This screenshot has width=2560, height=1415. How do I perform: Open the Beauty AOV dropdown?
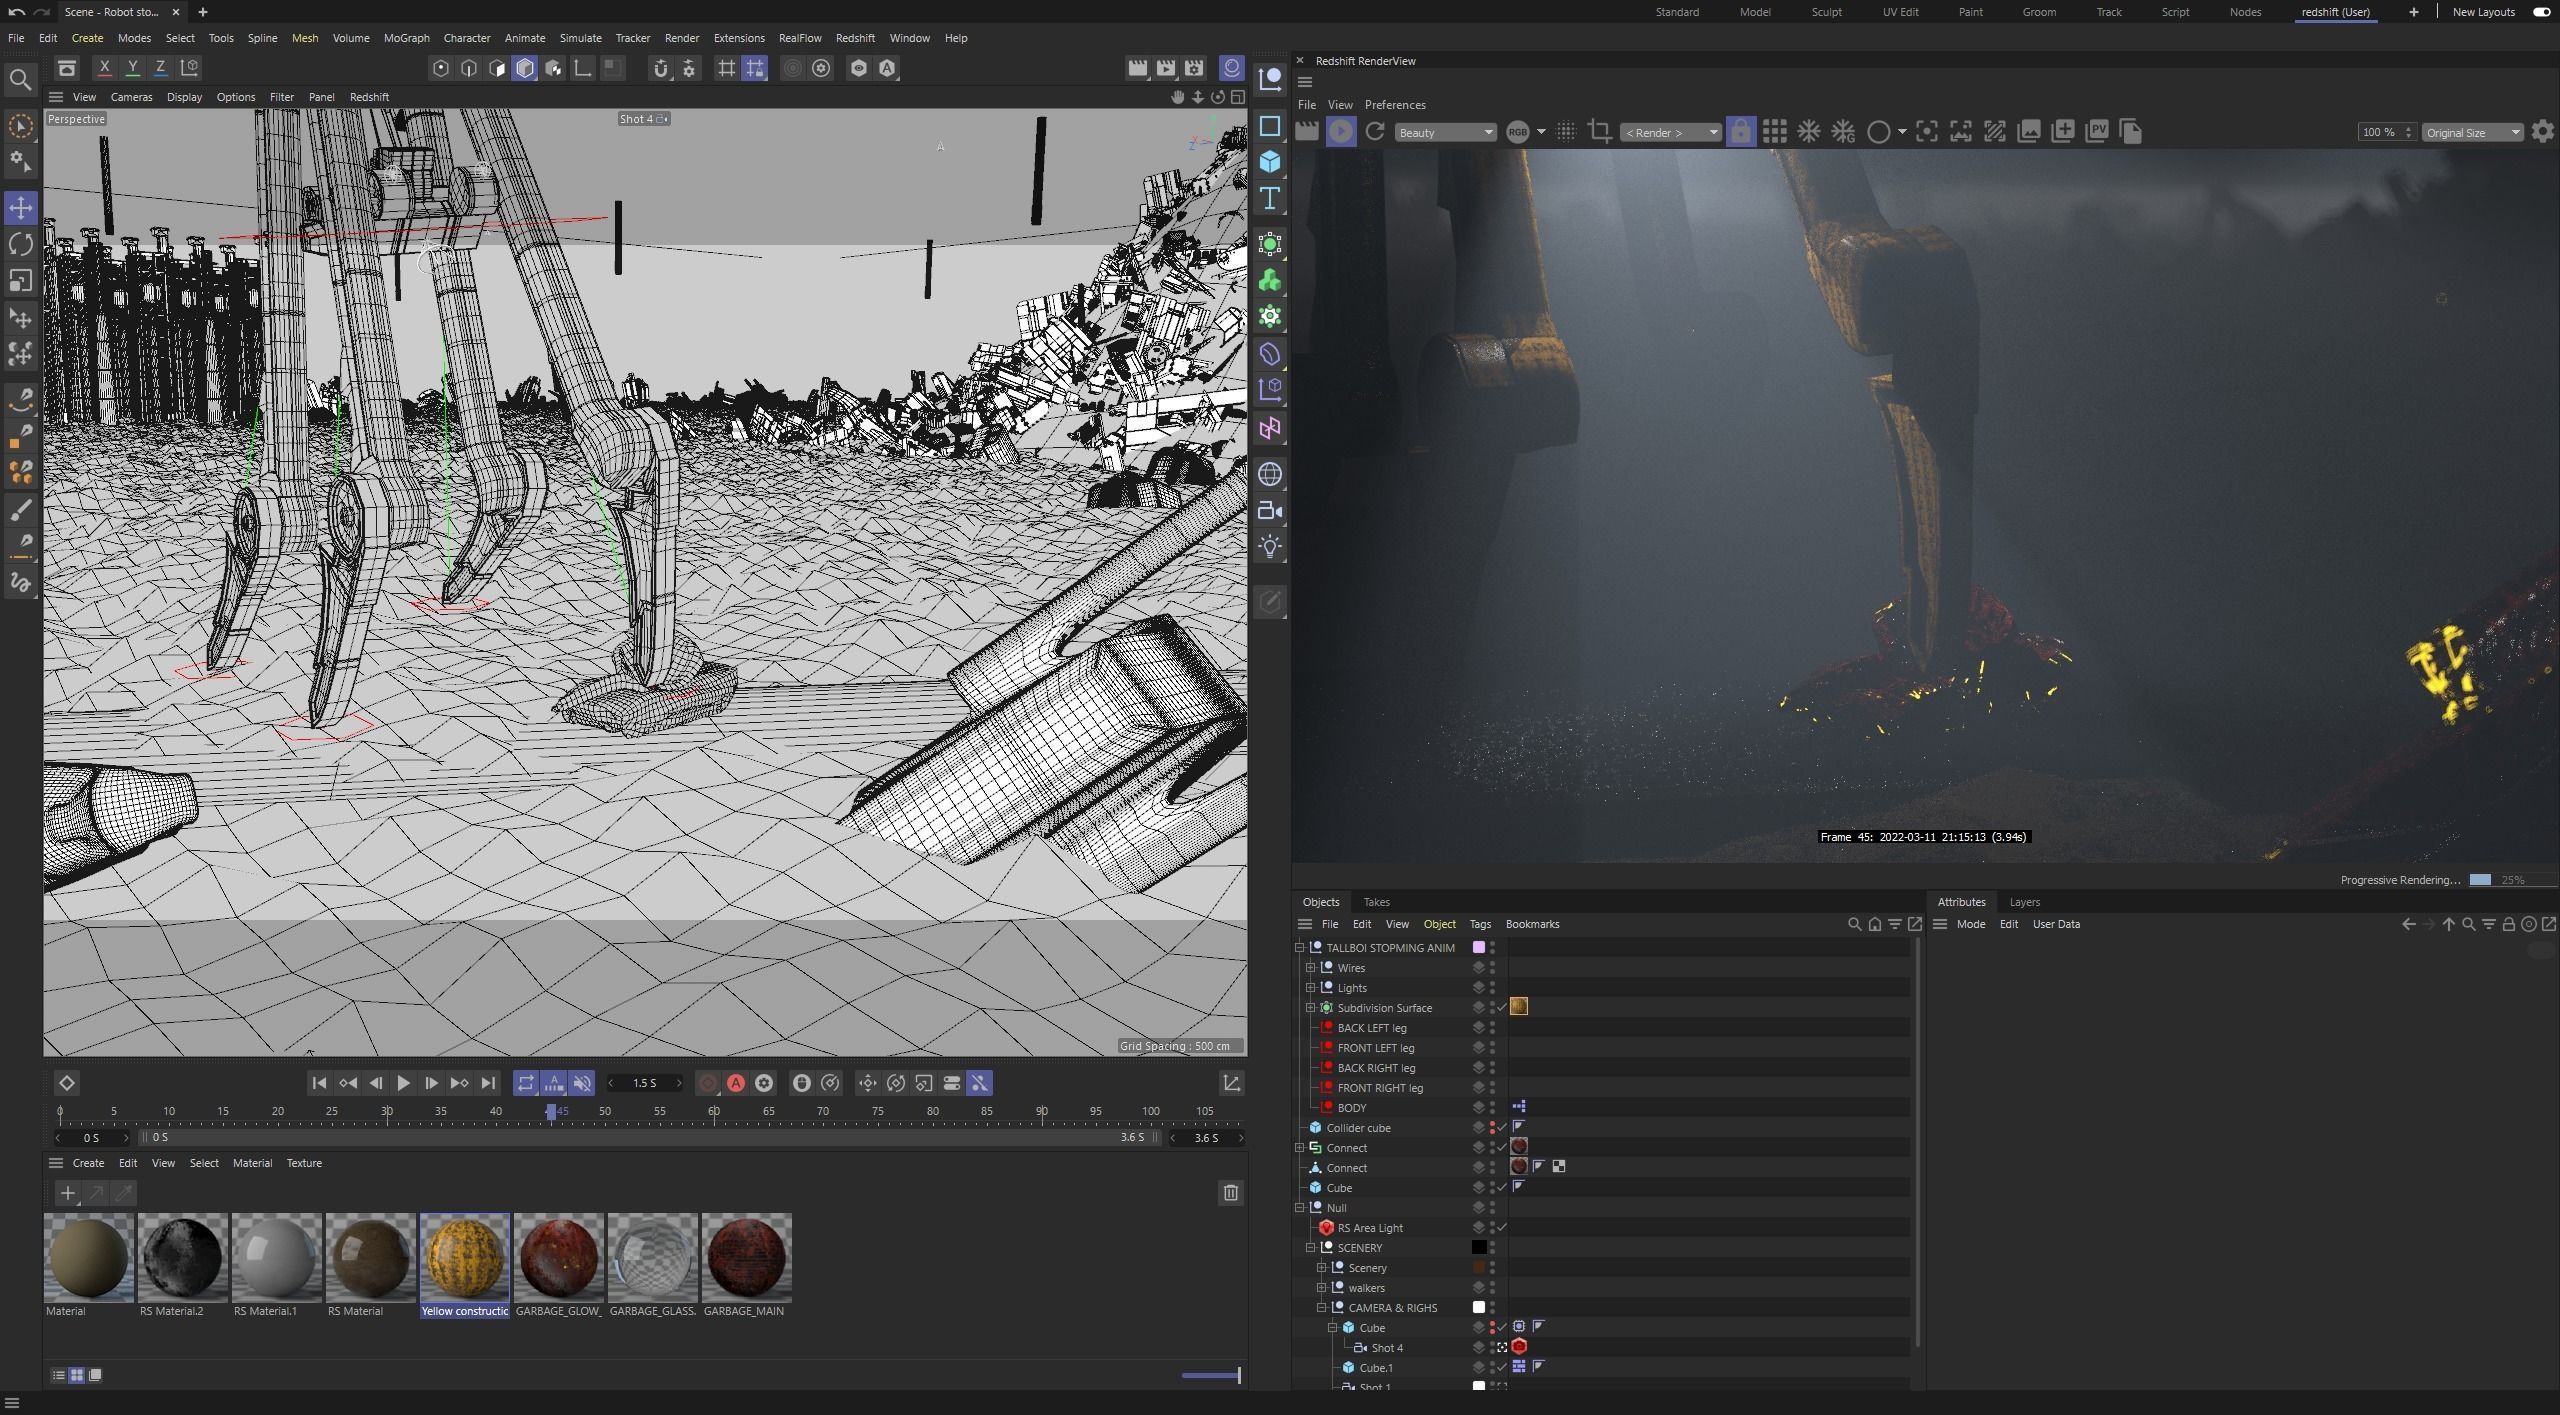tap(1445, 133)
